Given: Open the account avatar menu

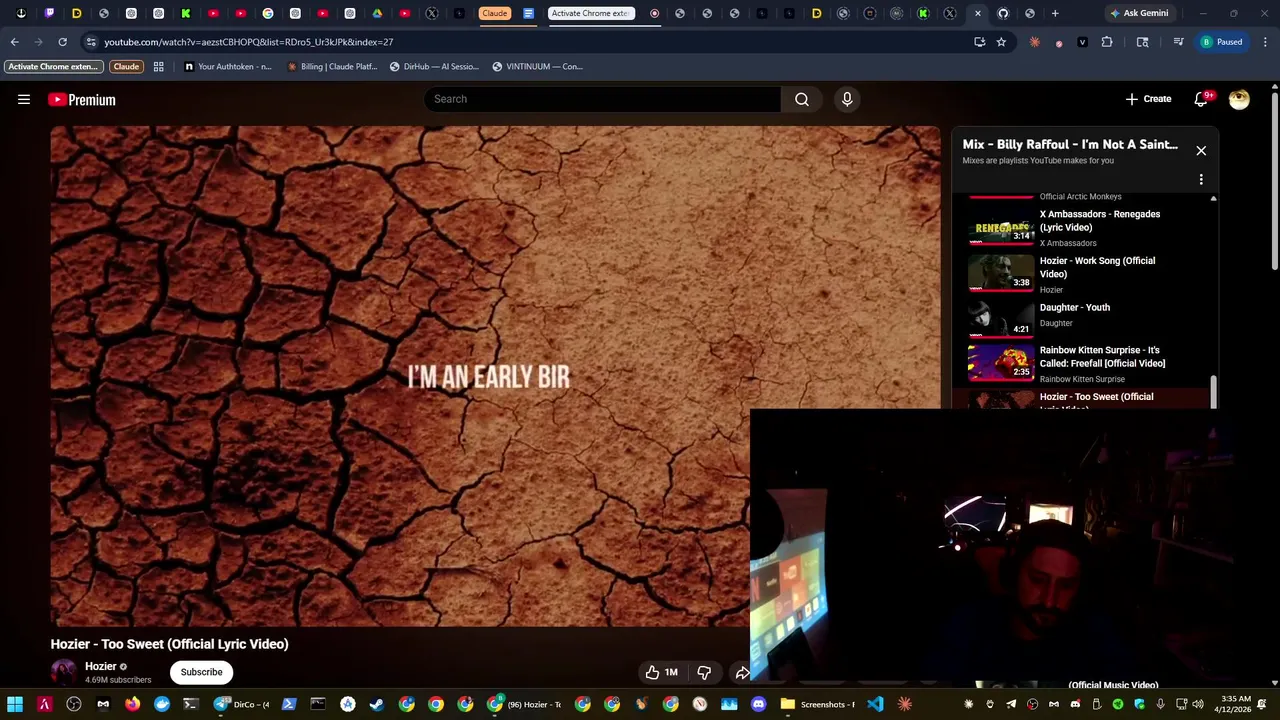Looking at the screenshot, I should point(1239,99).
